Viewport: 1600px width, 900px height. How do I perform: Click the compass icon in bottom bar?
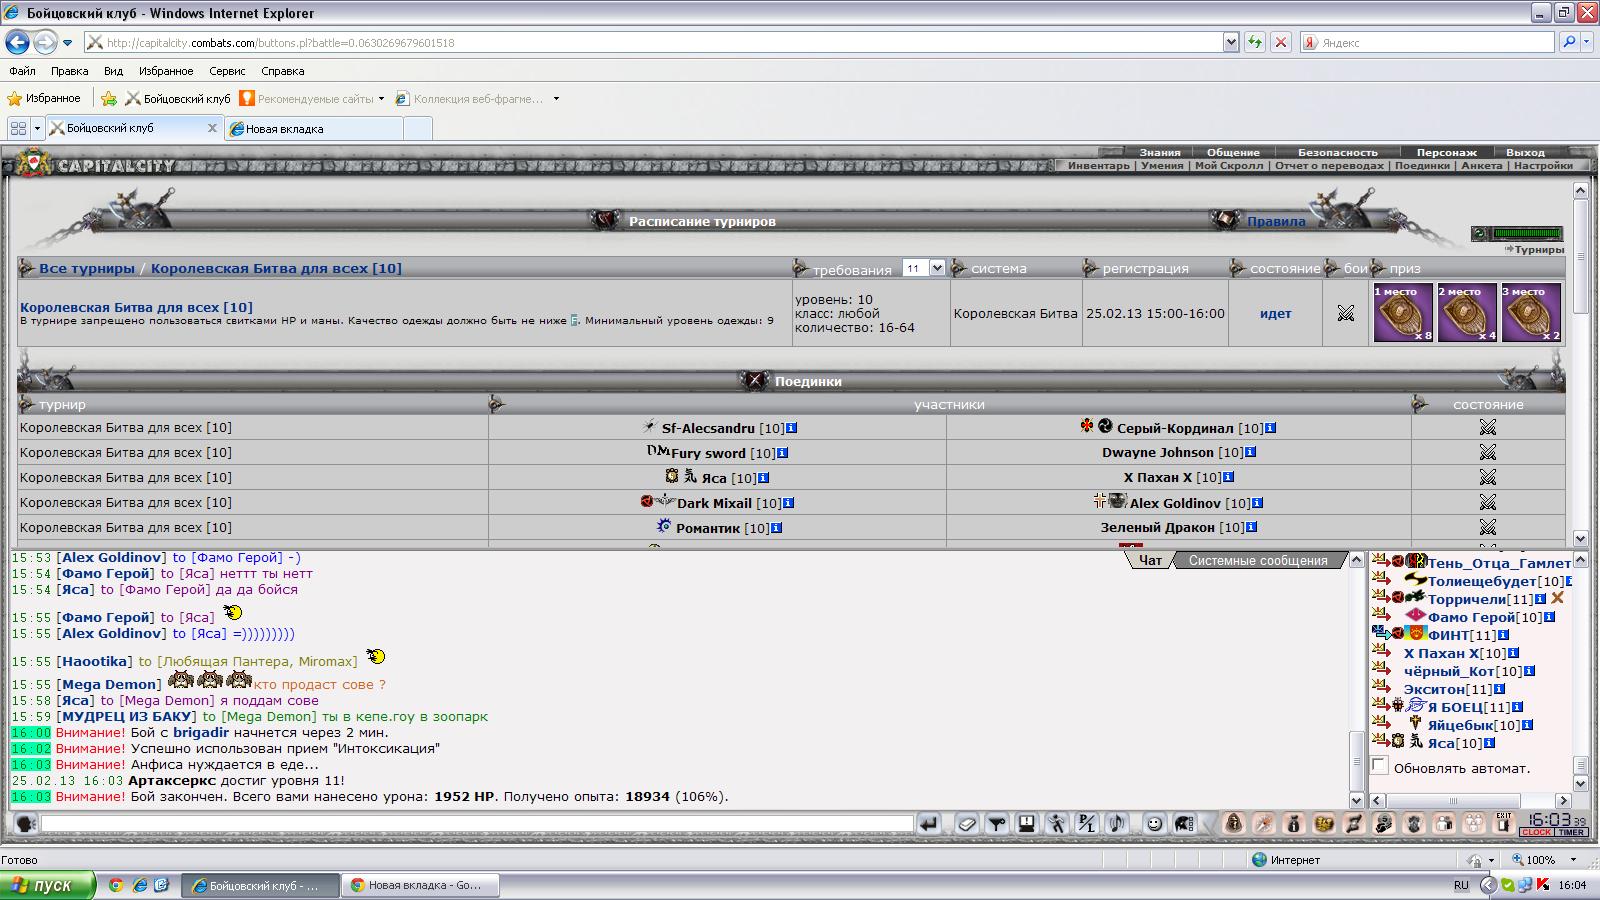tap(1264, 823)
